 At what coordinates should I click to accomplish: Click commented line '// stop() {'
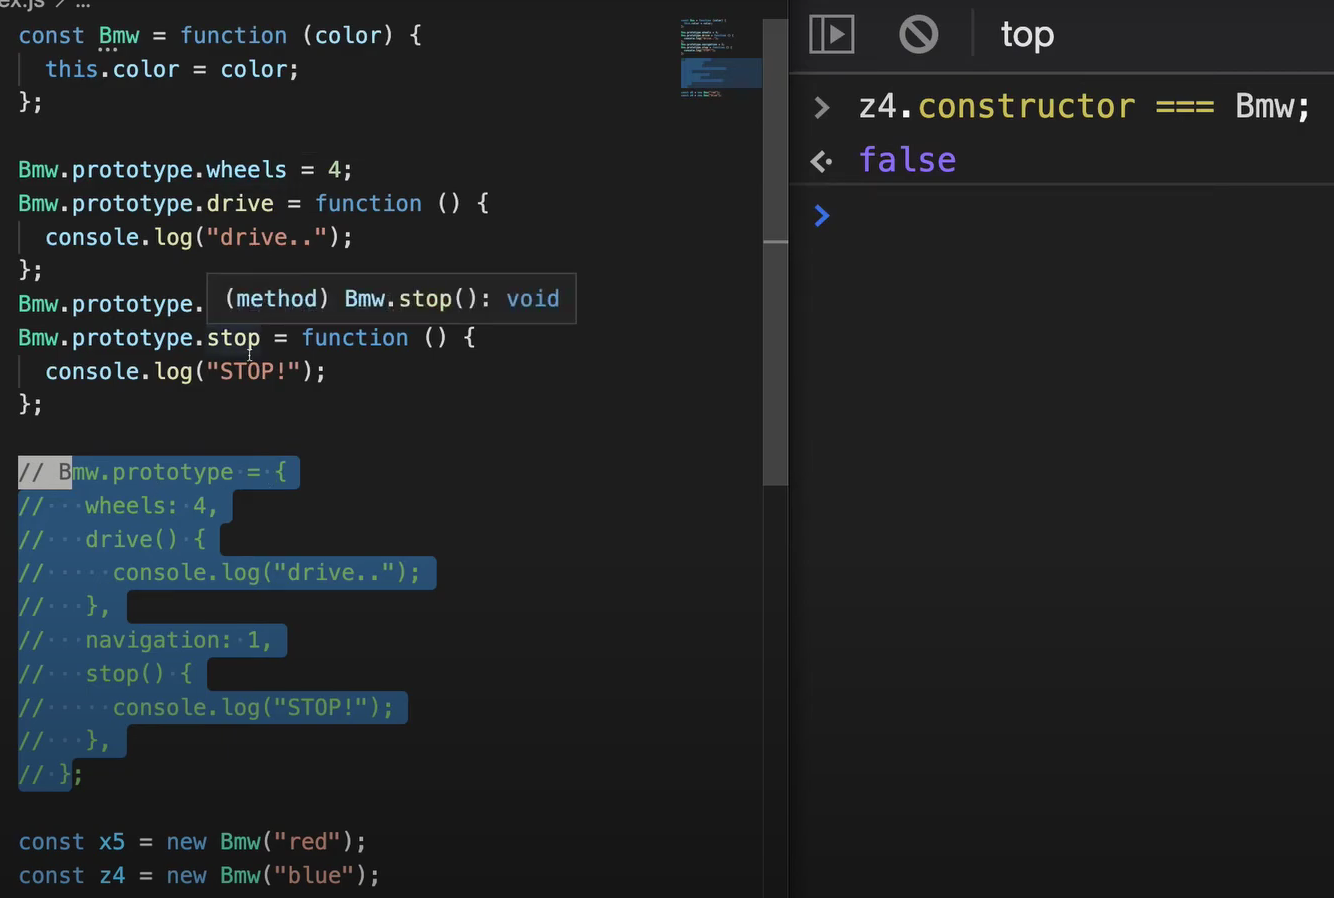(x=105, y=674)
